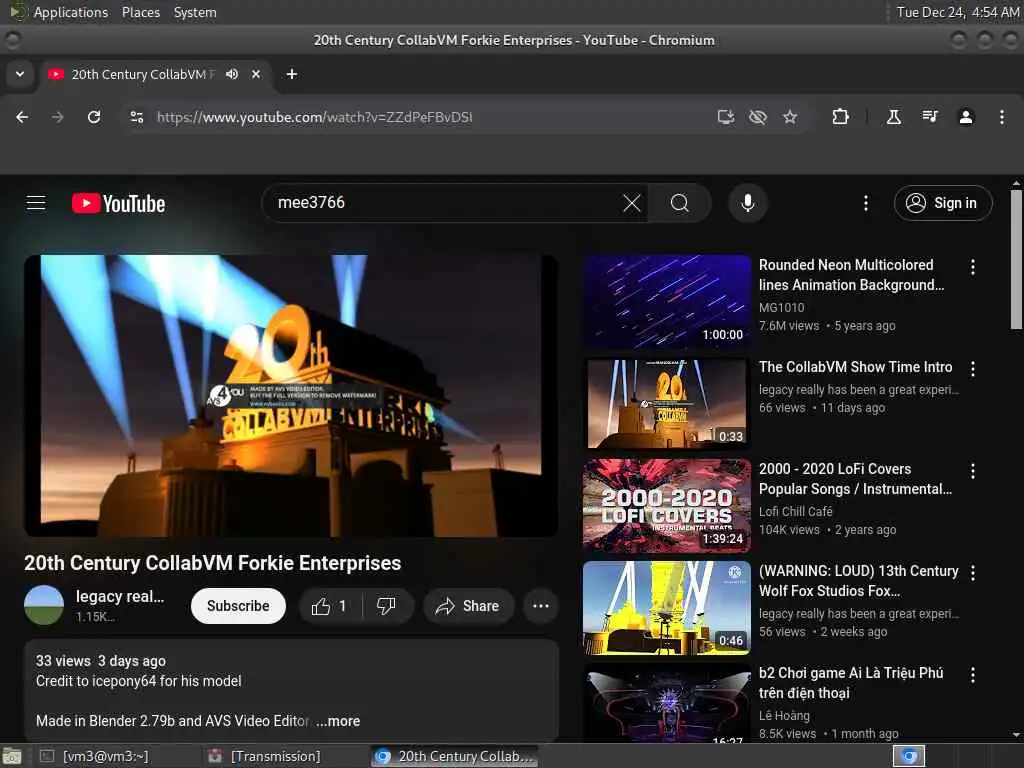Open the legacy real channel name link
Image resolution: width=1024 pixels, height=768 pixels.
pos(120,596)
